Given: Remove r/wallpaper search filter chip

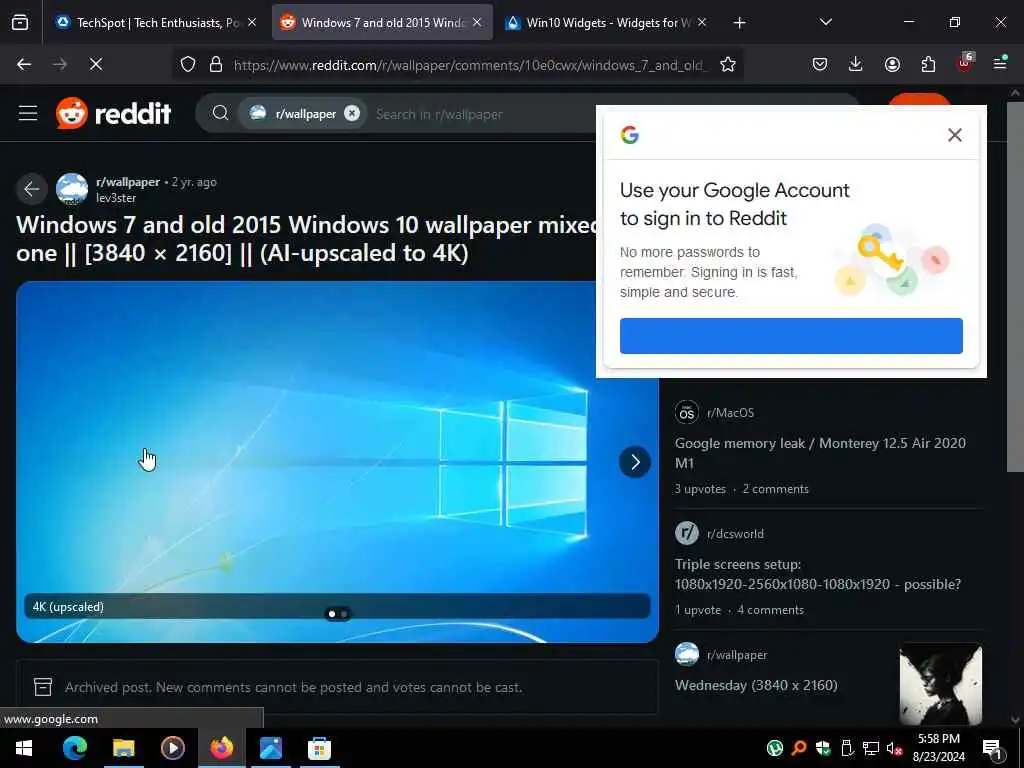Looking at the screenshot, I should (352, 114).
